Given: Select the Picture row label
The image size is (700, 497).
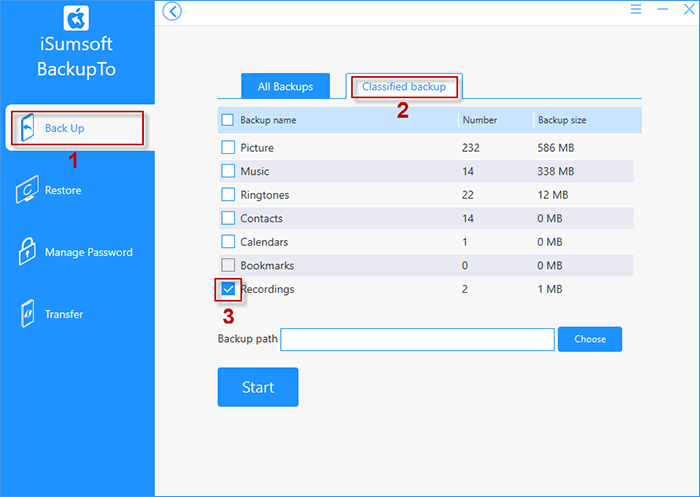Looking at the screenshot, I should [257, 148].
